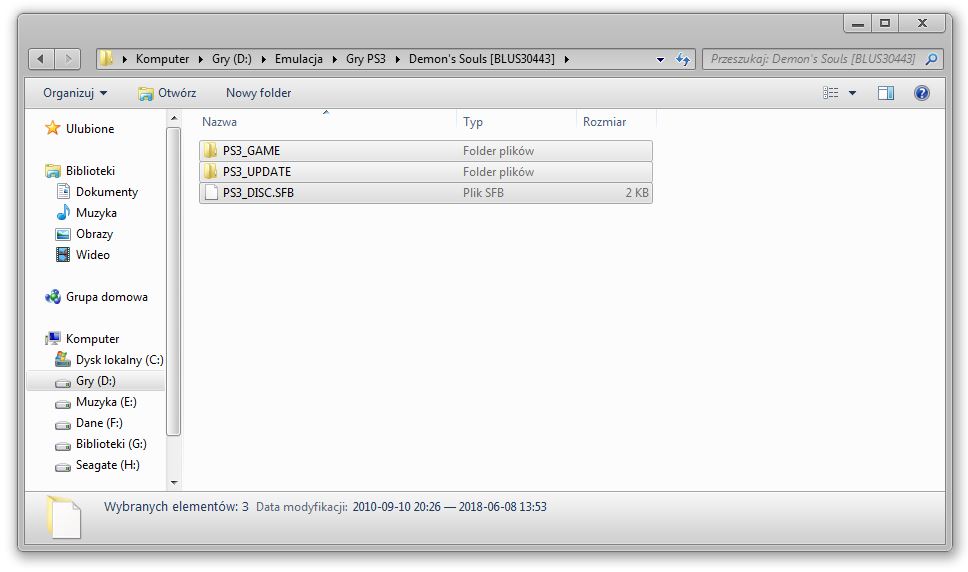Expand the address bar history dropdown
The image size is (968, 572).
661,59
